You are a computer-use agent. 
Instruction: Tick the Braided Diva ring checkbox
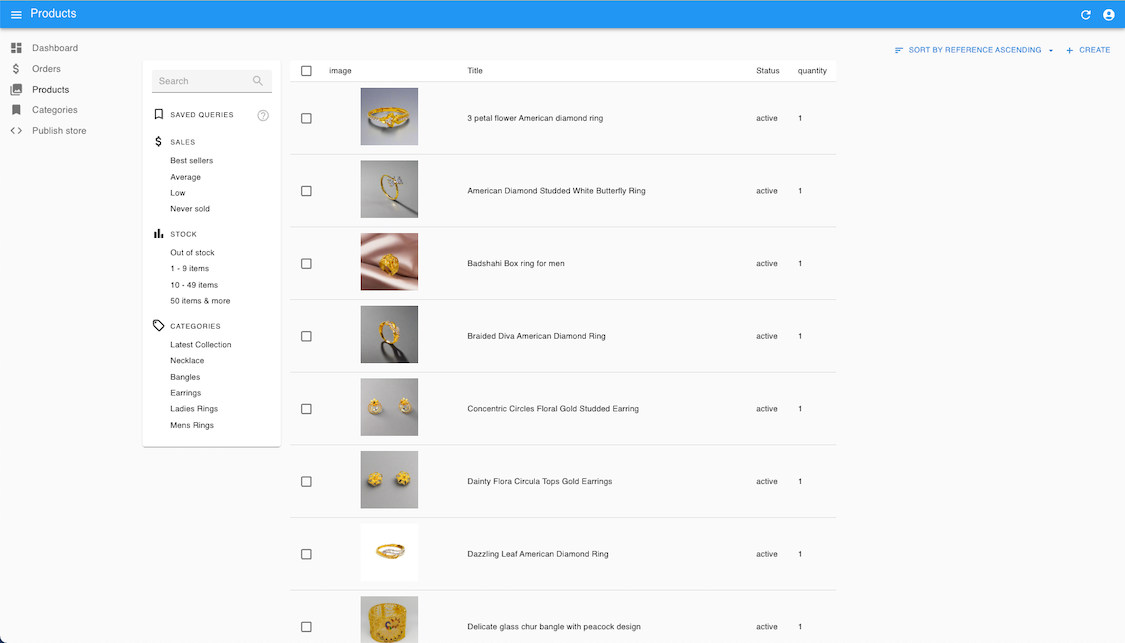pyautogui.click(x=306, y=337)
